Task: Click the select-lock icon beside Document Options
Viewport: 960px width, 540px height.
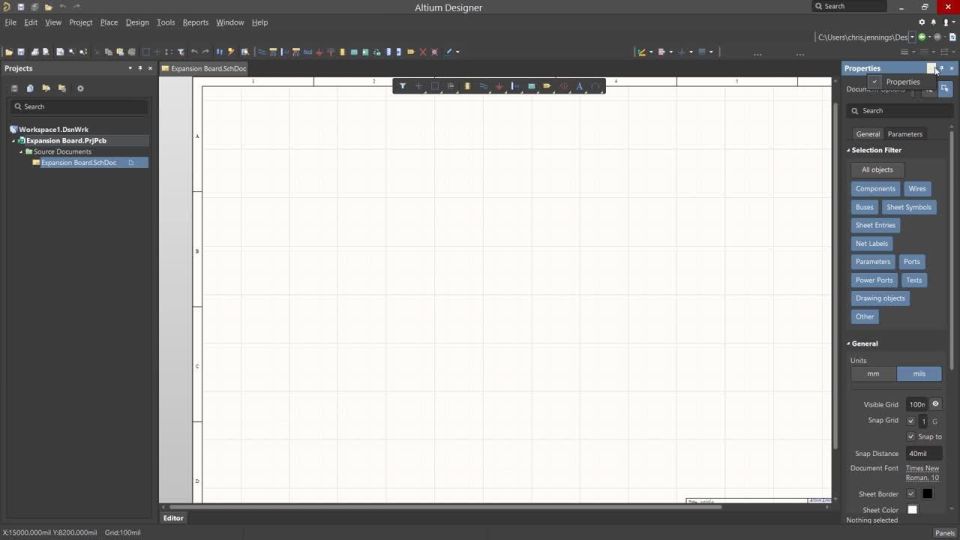Action: point(945,89)
